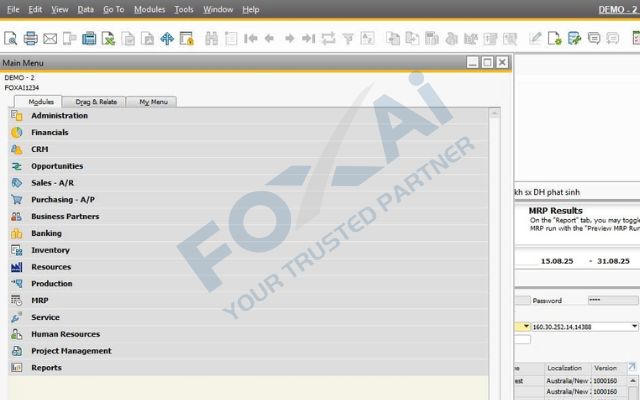
Task: Click the Print Preview toolbar icon
Action: [x=10, y=39]
